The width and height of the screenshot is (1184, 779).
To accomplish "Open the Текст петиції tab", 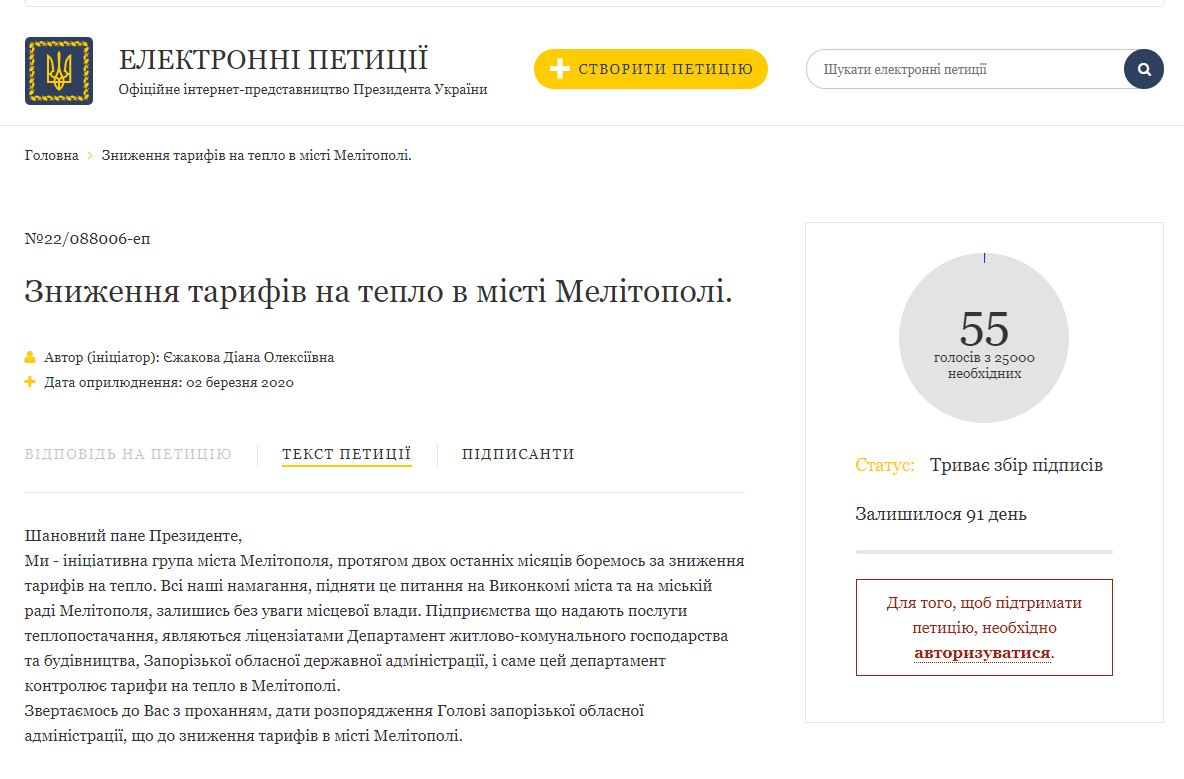I will coord(346,454).
